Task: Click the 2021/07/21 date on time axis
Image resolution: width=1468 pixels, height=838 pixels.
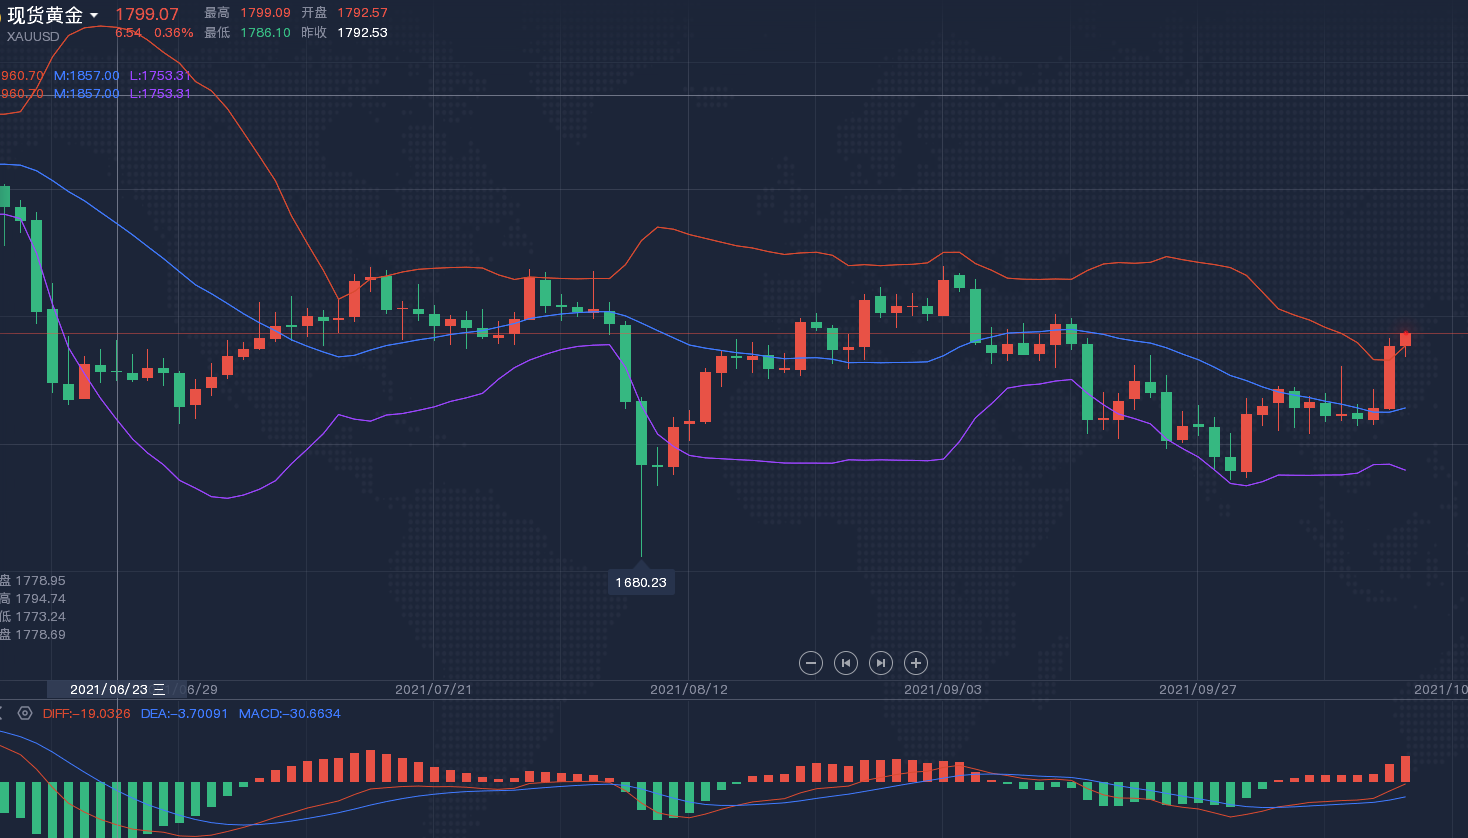Action: (433, 690)
